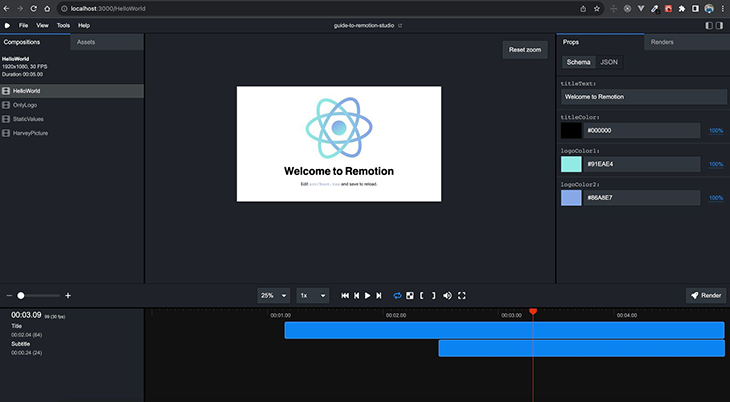Open the Tools menu
Image resolution: width=730 pixels, height=402 pixels.
tap(63, 25)
